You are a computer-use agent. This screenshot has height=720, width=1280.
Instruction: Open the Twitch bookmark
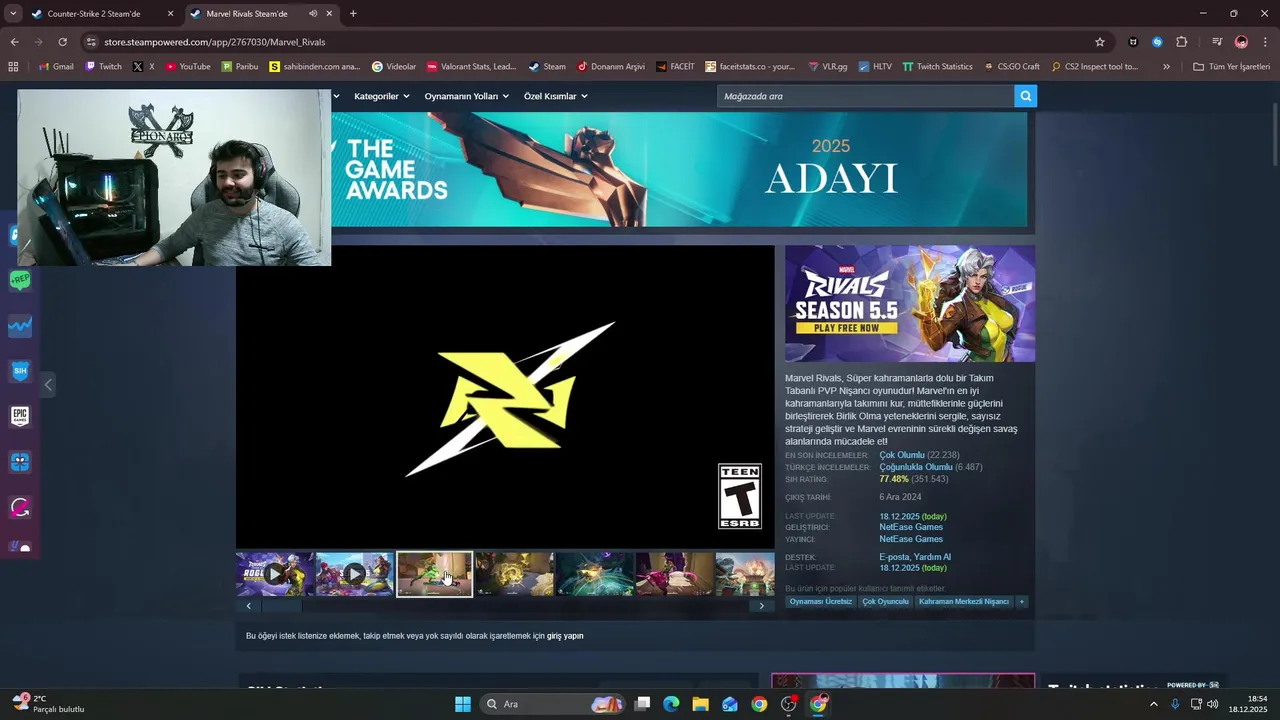[x=104, y=67]
